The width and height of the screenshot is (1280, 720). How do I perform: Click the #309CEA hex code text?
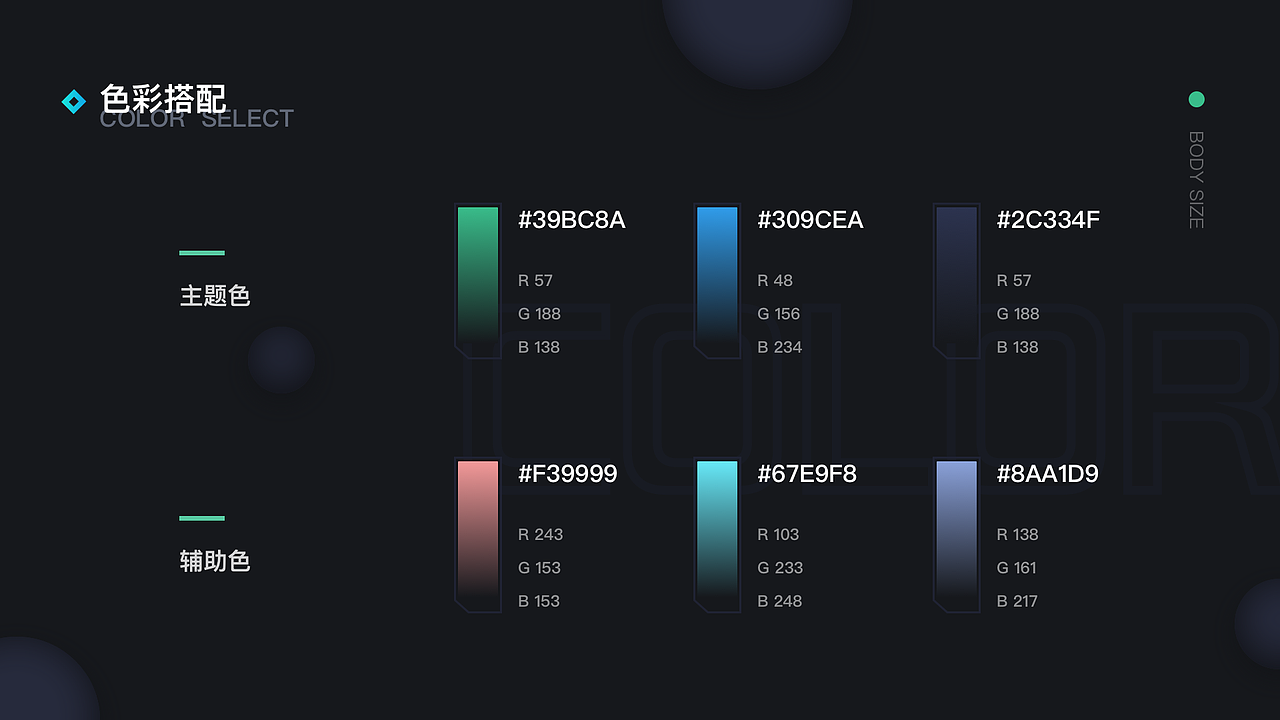pyautogui.click(x=810, y=220)
